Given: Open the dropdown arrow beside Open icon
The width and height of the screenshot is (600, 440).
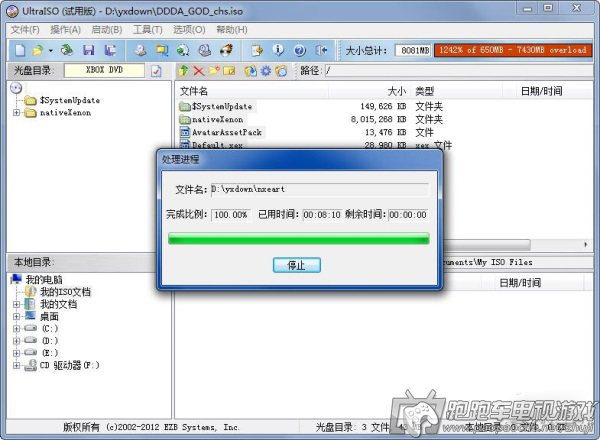Looking at the screenshot, I should click(50, 51).
